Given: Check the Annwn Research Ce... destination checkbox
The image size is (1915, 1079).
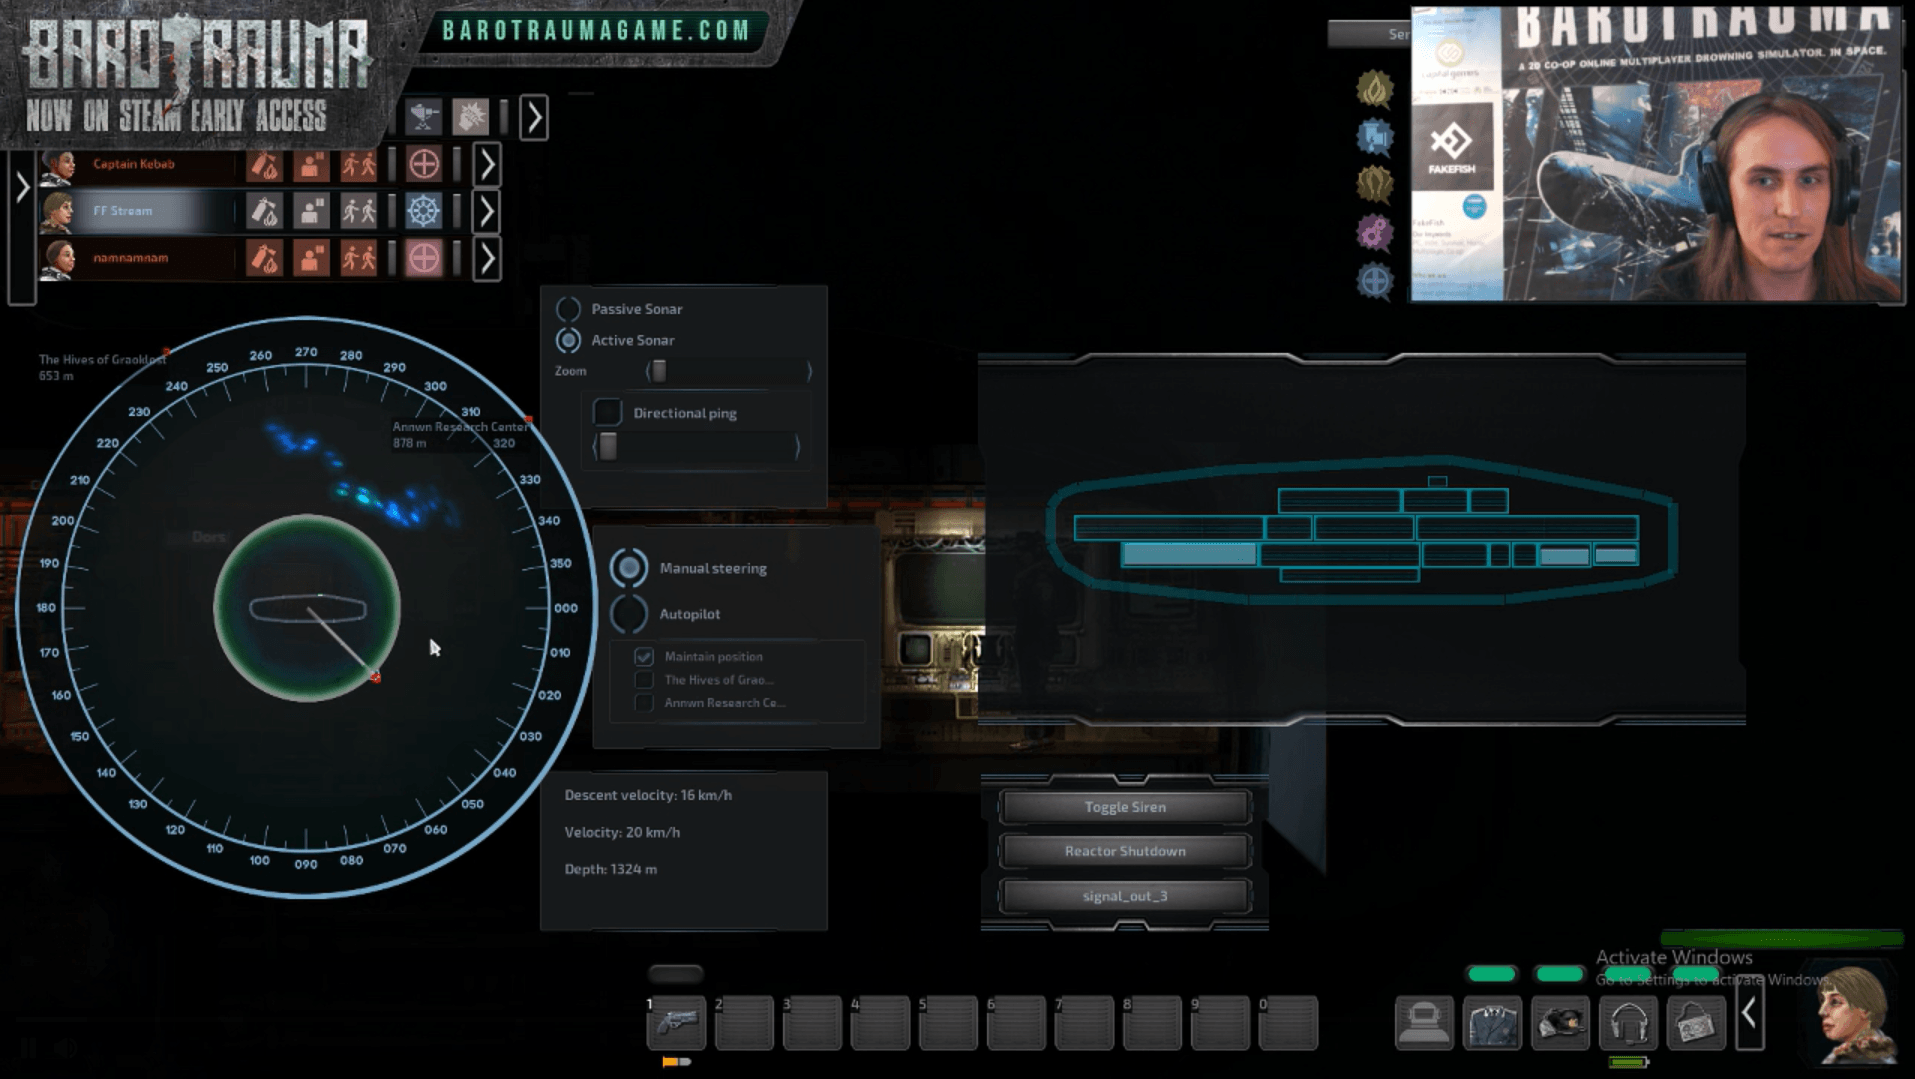Looking at the screenshot, I should point(644,703).
